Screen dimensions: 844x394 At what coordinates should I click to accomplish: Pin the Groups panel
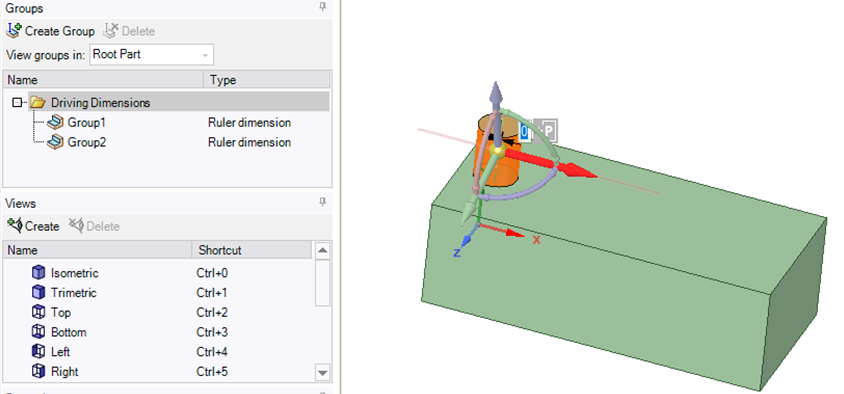pyautogui.click(x=322, y=8)
